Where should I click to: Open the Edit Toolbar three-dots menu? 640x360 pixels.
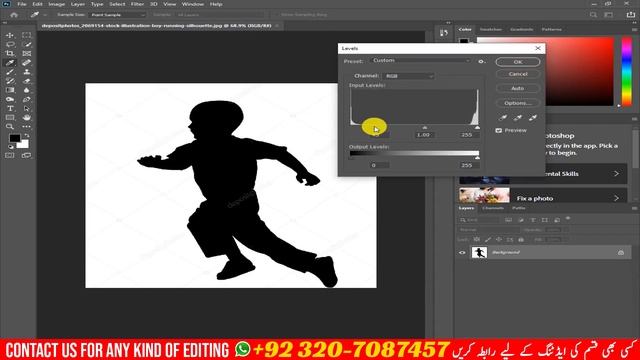tap(27, 127)
